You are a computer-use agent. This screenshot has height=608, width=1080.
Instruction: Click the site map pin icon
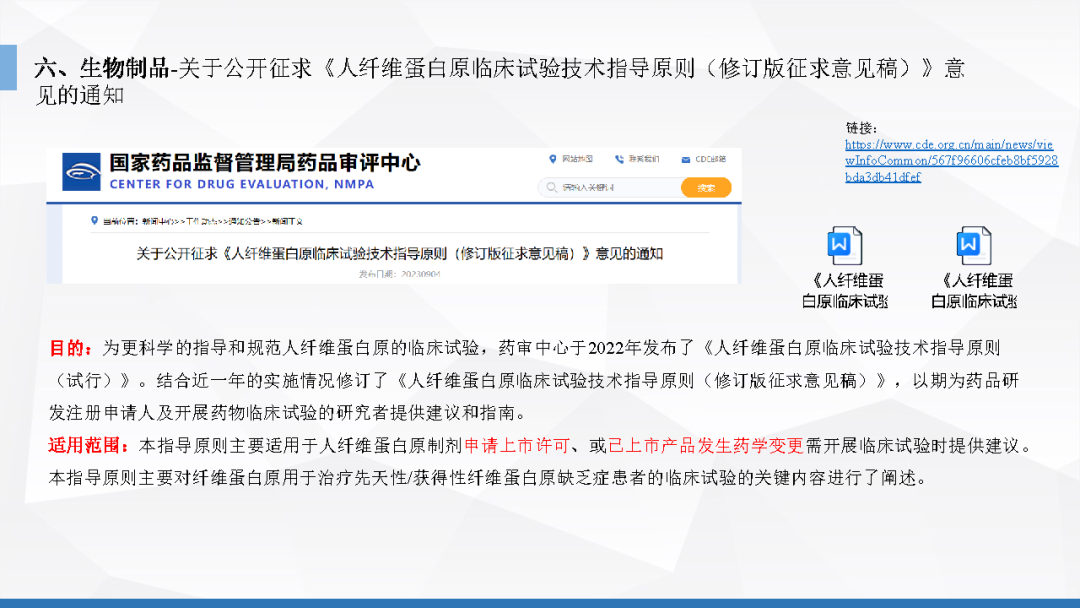point(552,159)
